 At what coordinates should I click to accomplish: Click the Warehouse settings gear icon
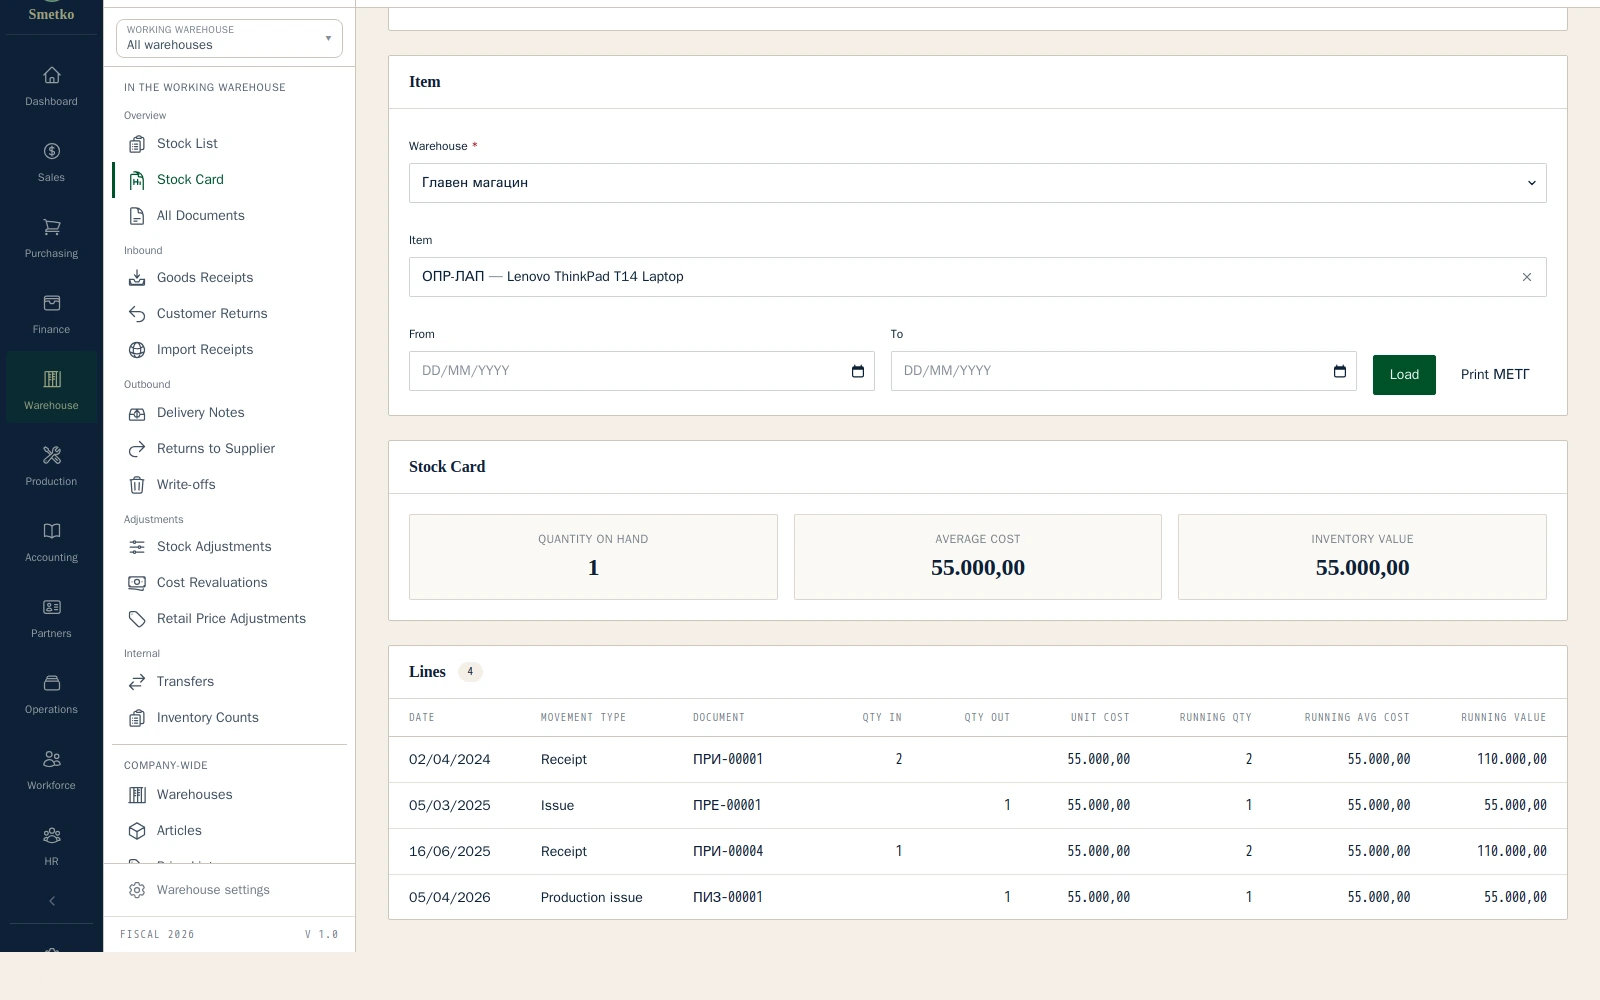[137, 890]
